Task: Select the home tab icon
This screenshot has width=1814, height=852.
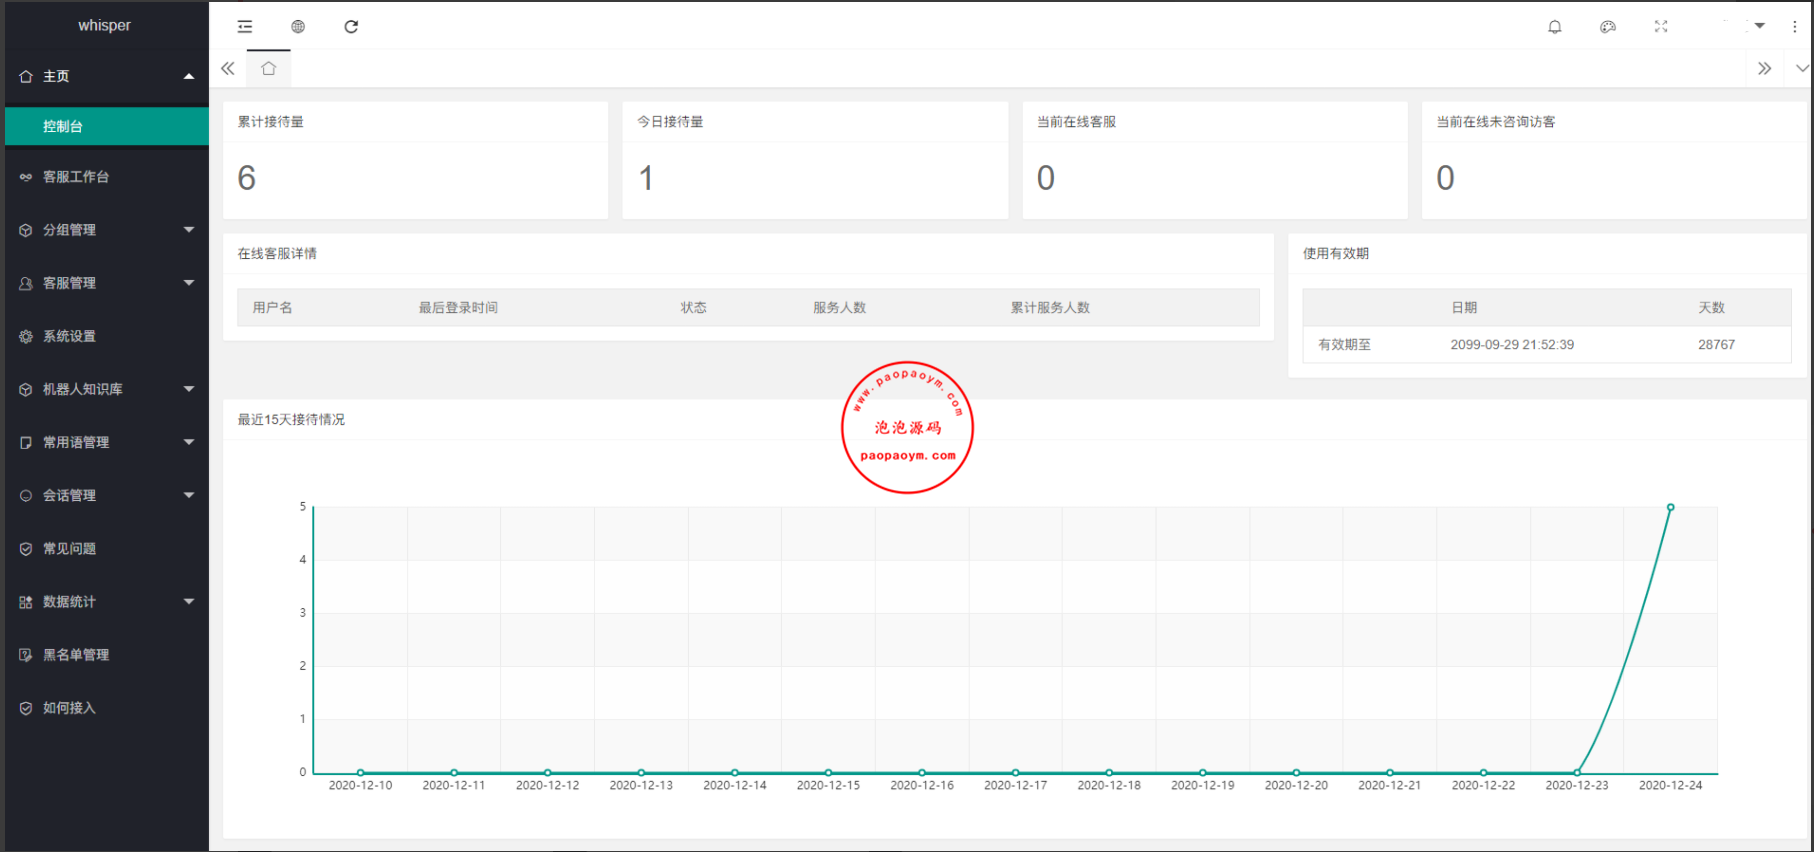Action: pyautogui.click(x=268, y=68)
